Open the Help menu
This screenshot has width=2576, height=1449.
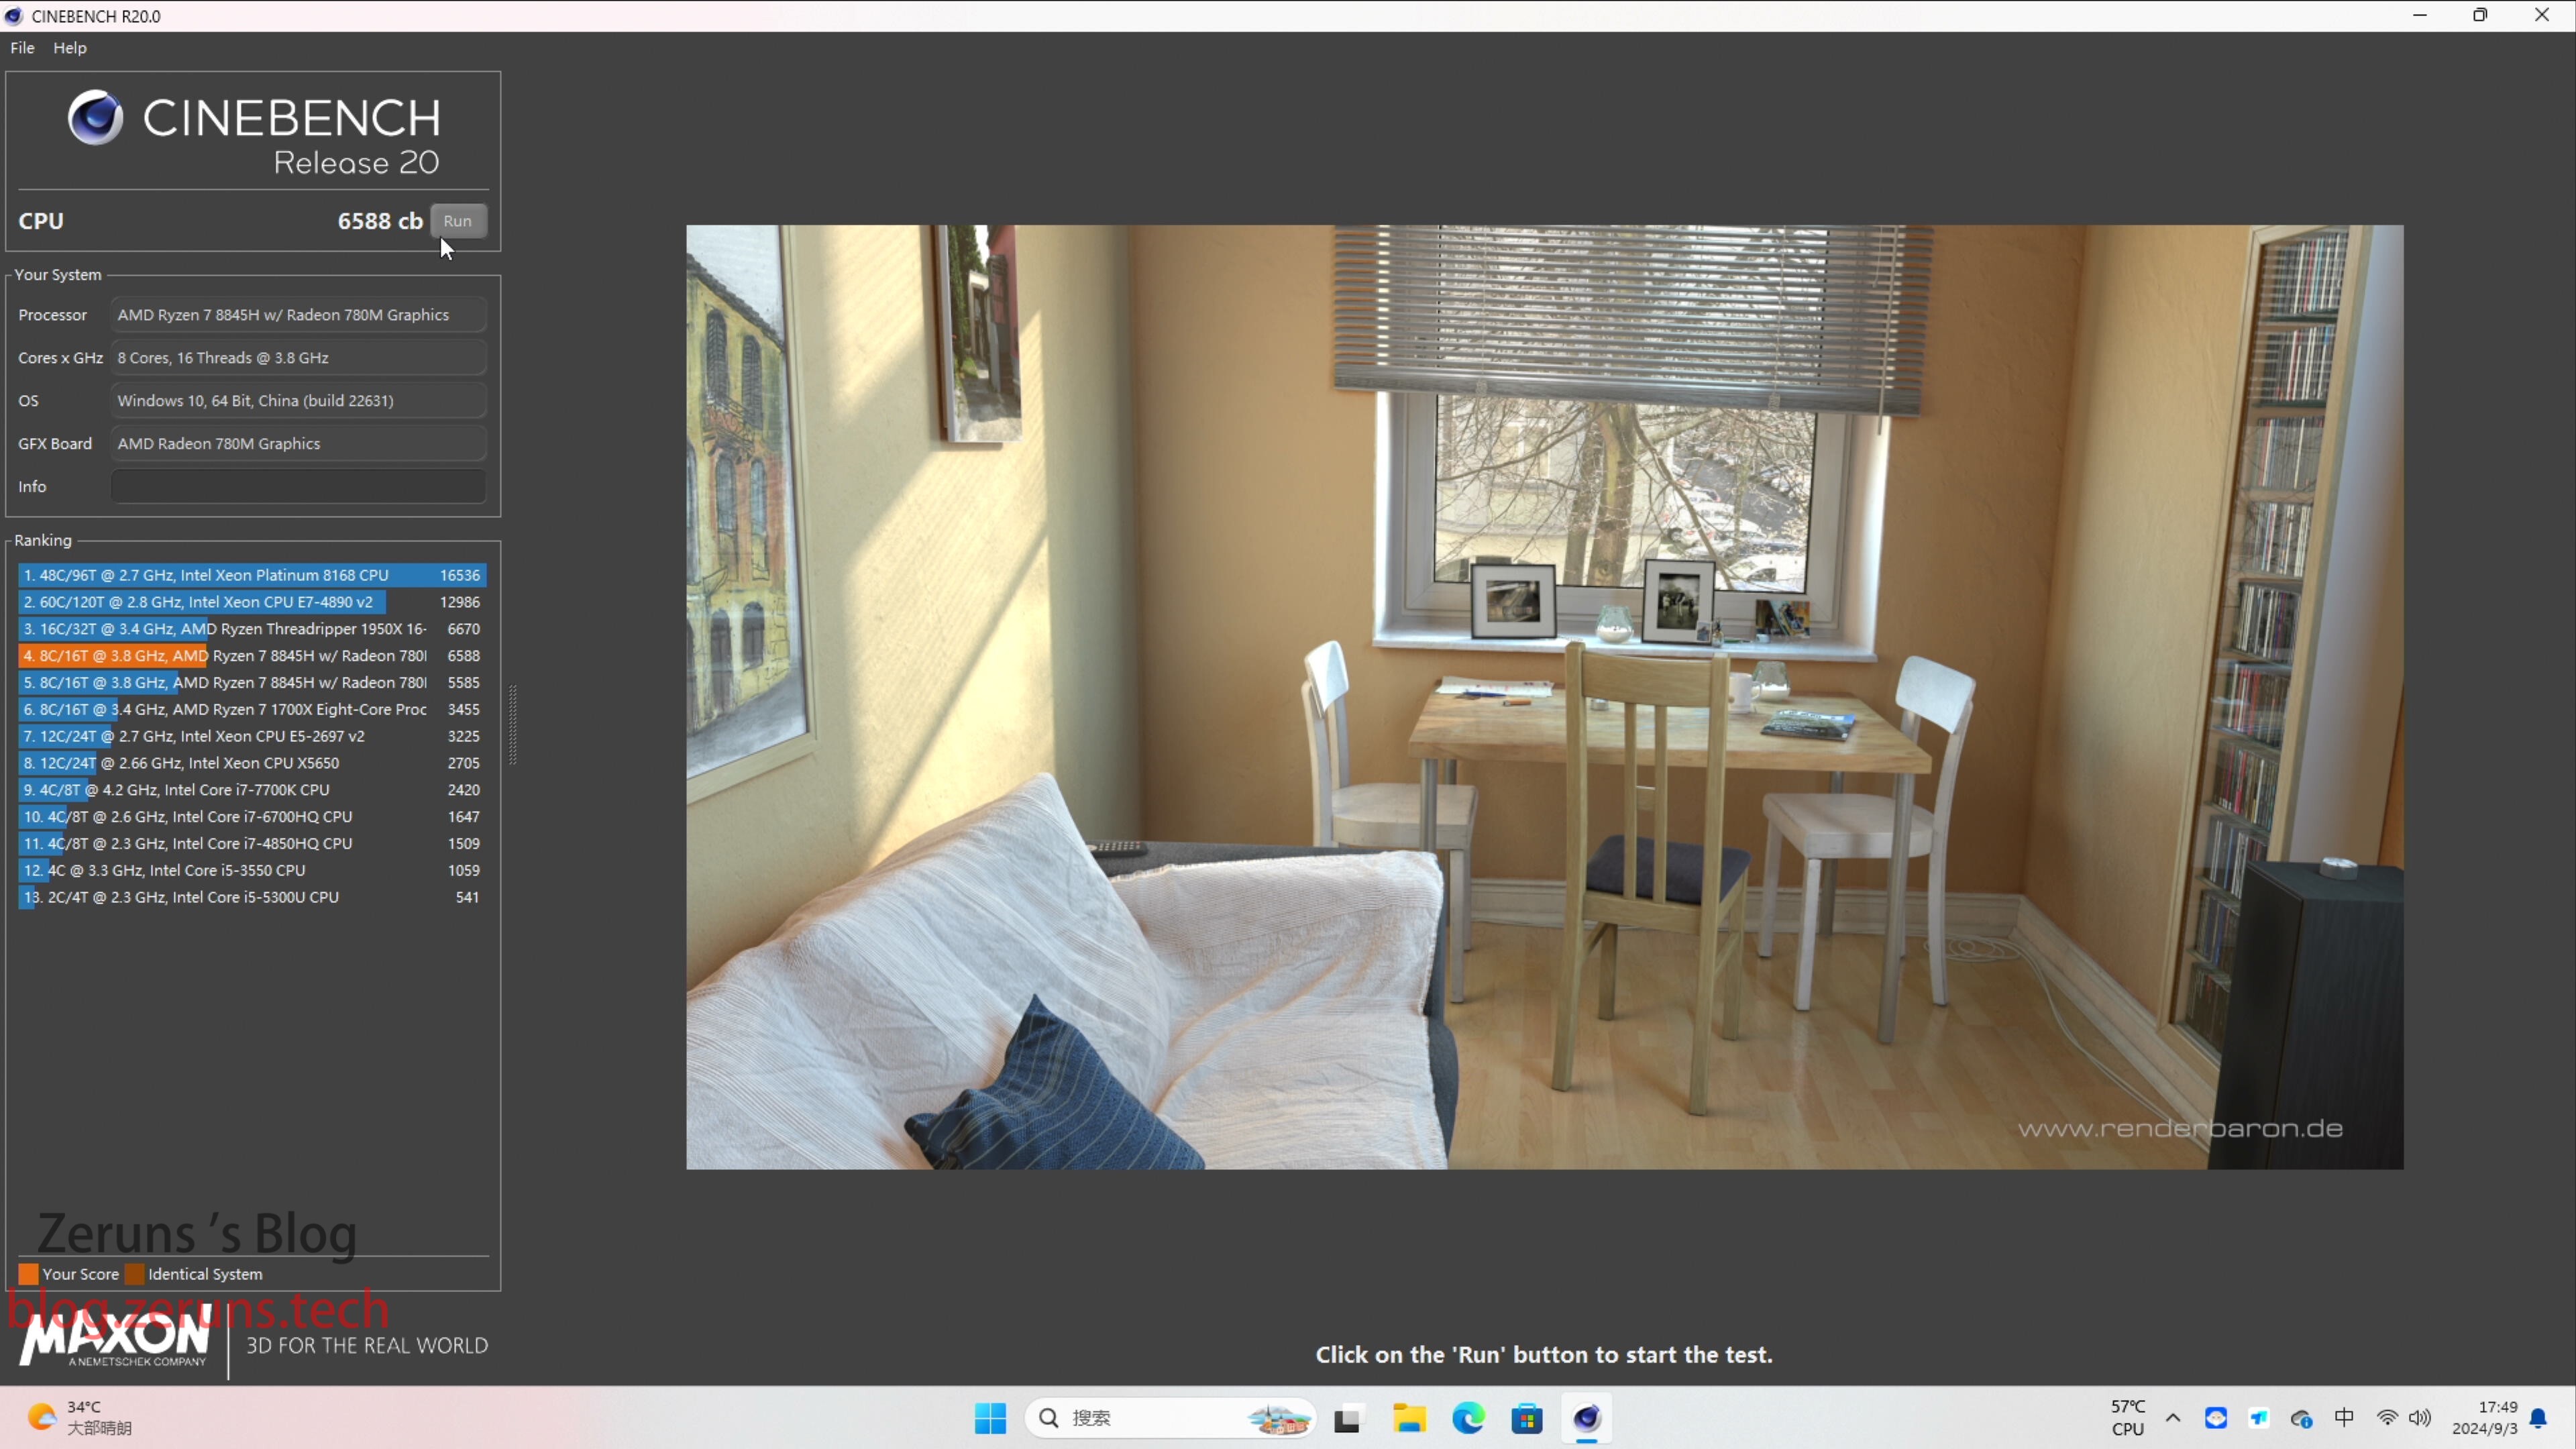click(x=70, y=48)
